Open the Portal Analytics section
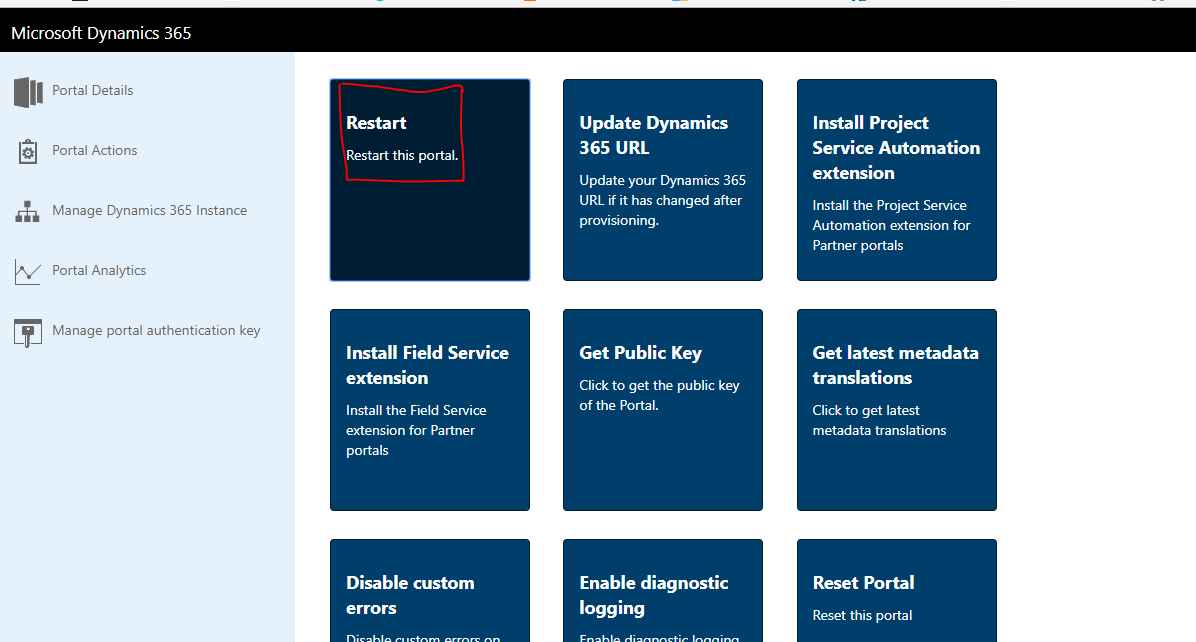The height and width of the screenshot is (642, 1196). point(99,270)
